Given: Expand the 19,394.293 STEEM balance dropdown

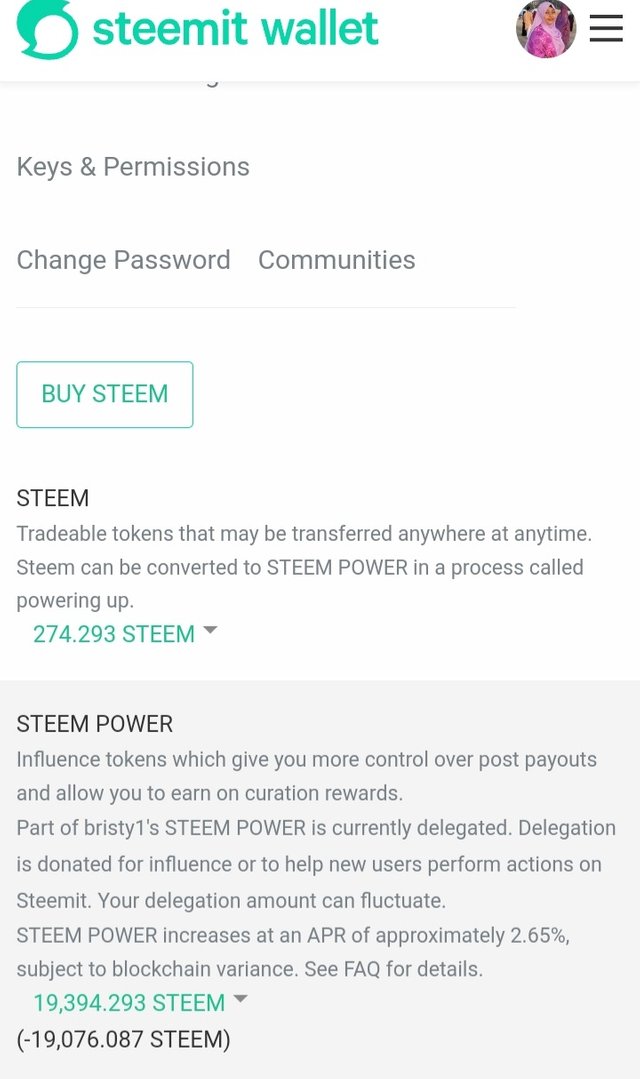Looking at the screenshot, I should (x=129, y=1003).
